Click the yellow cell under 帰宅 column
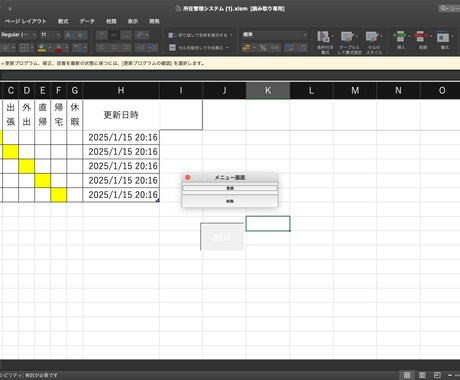The width and height of the screenshot is (460, 380). pyautogui.click(x=59, y=195)
